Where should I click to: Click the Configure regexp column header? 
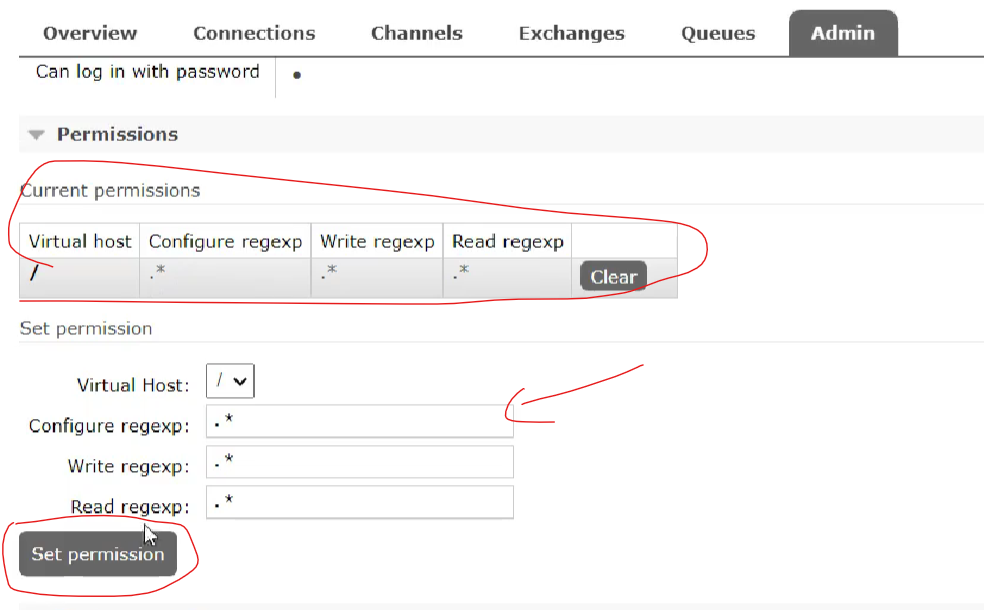(x=225, y=242)
